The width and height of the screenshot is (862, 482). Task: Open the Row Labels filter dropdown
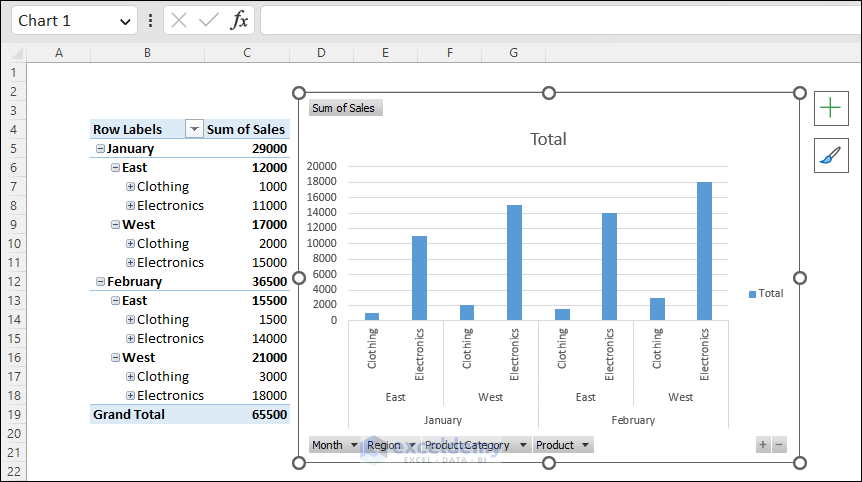tap(194, 129)
